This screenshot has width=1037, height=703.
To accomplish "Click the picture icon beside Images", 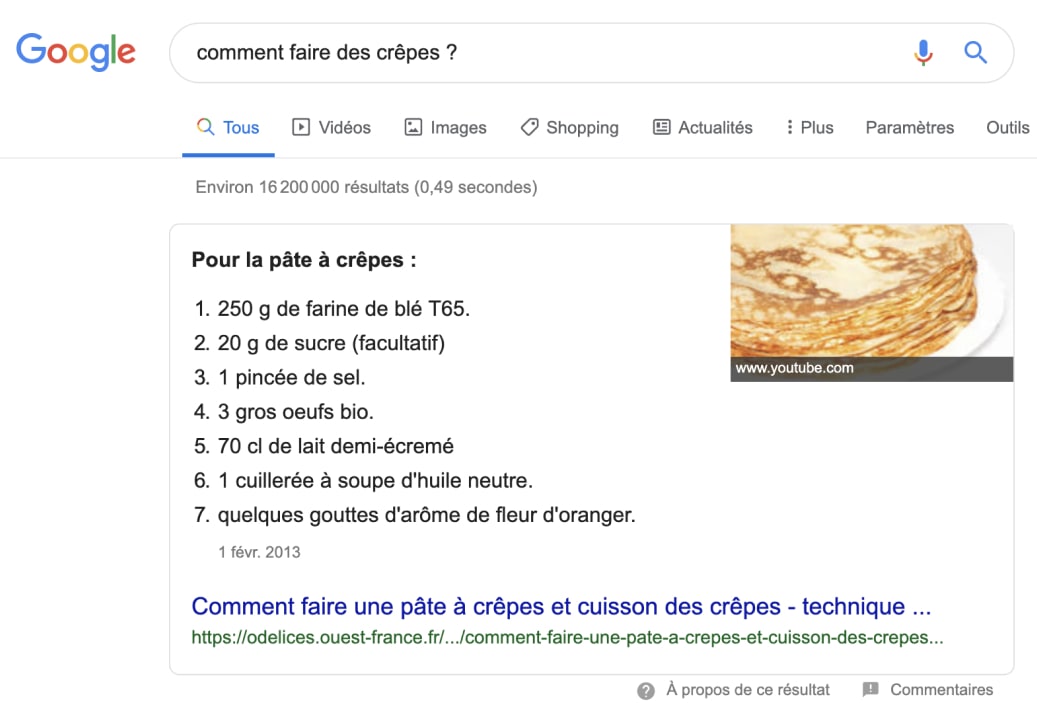I will pyautogui.click(x=415, y=127).
